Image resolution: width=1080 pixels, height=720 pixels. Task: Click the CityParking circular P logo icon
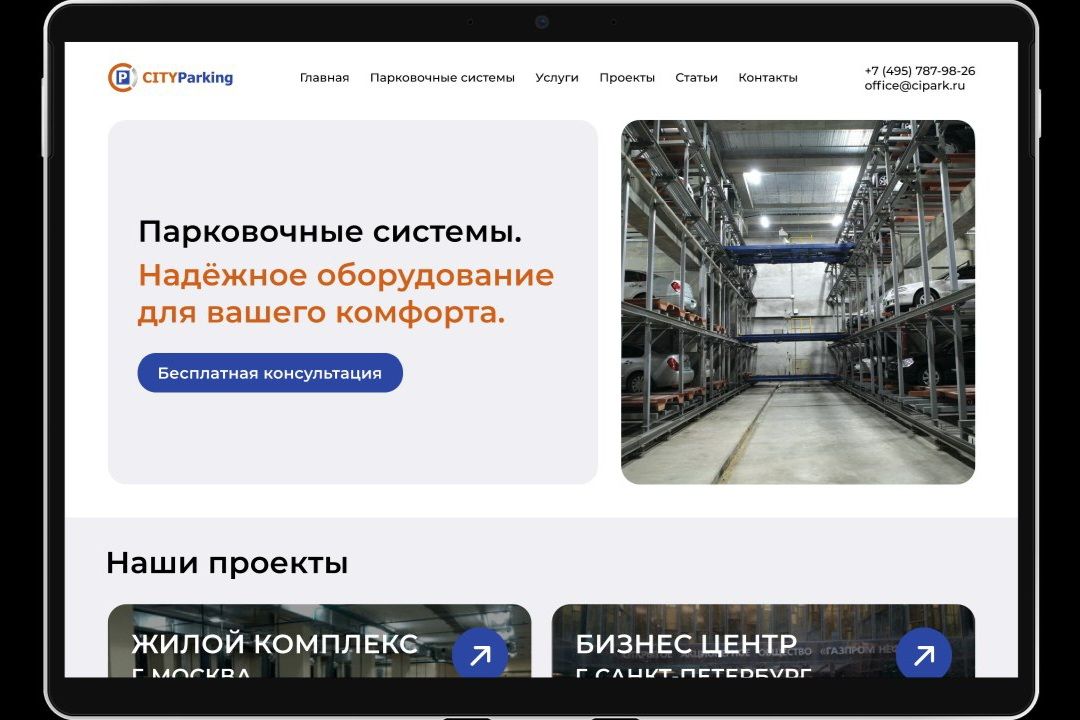(122, 78)
